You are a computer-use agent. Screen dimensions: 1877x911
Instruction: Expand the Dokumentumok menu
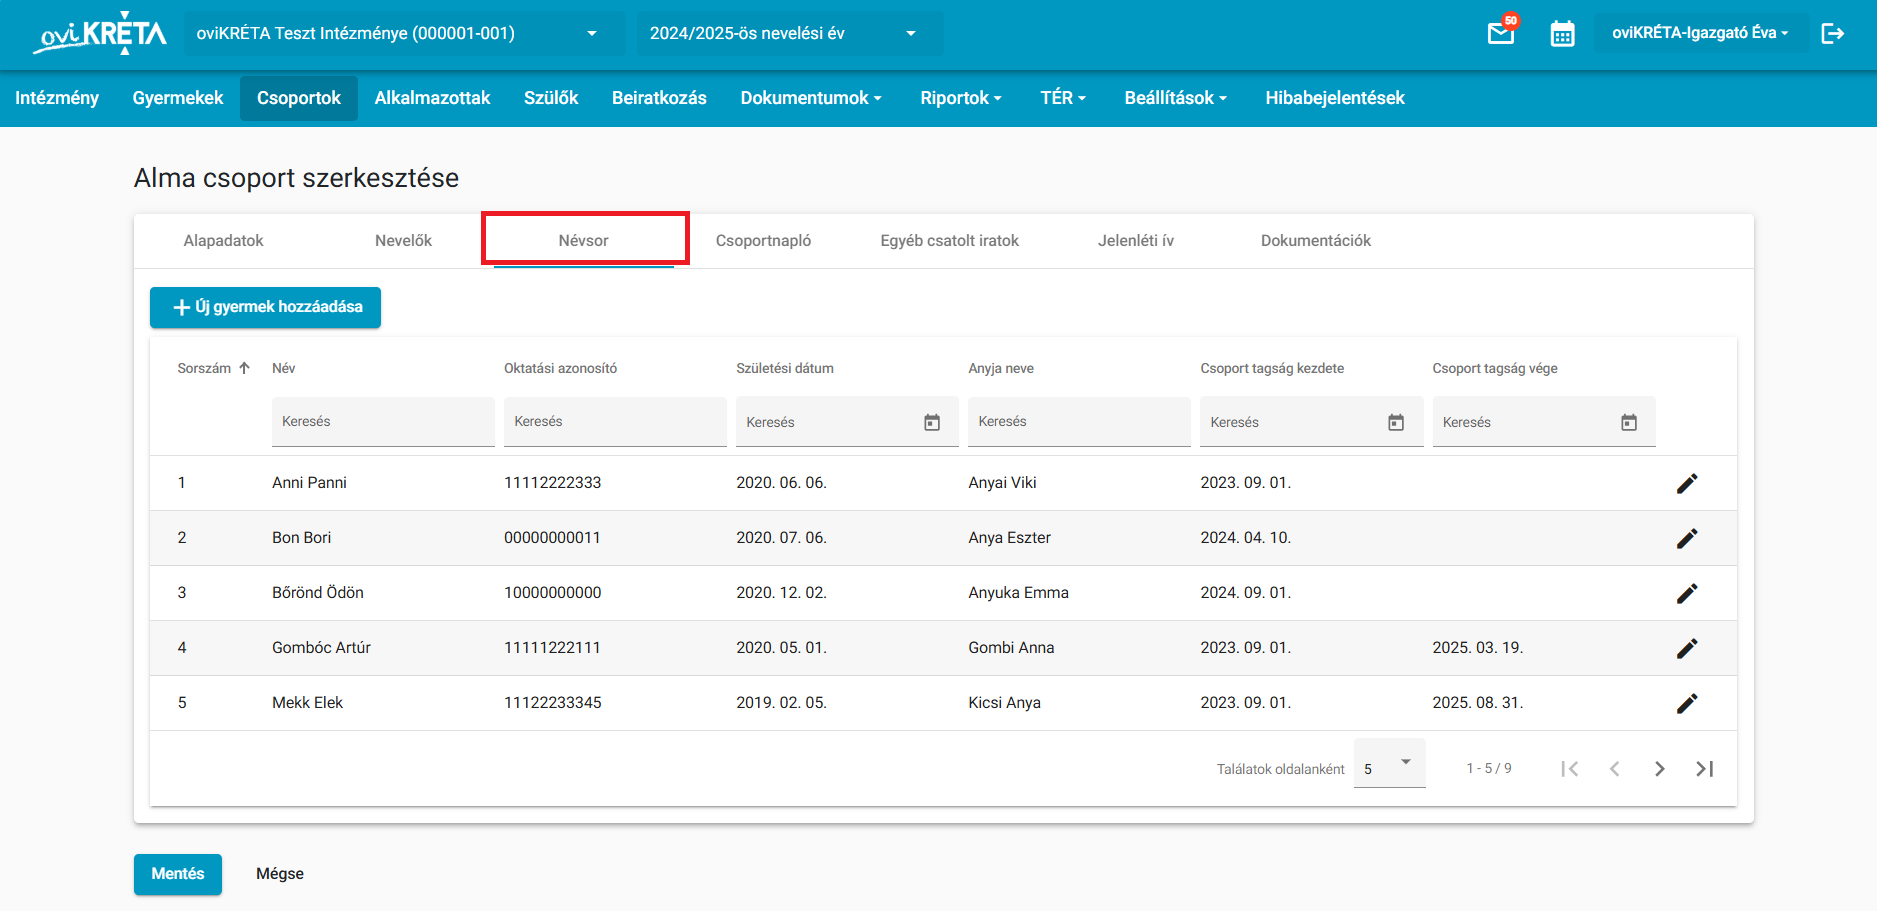click(811, 98)
